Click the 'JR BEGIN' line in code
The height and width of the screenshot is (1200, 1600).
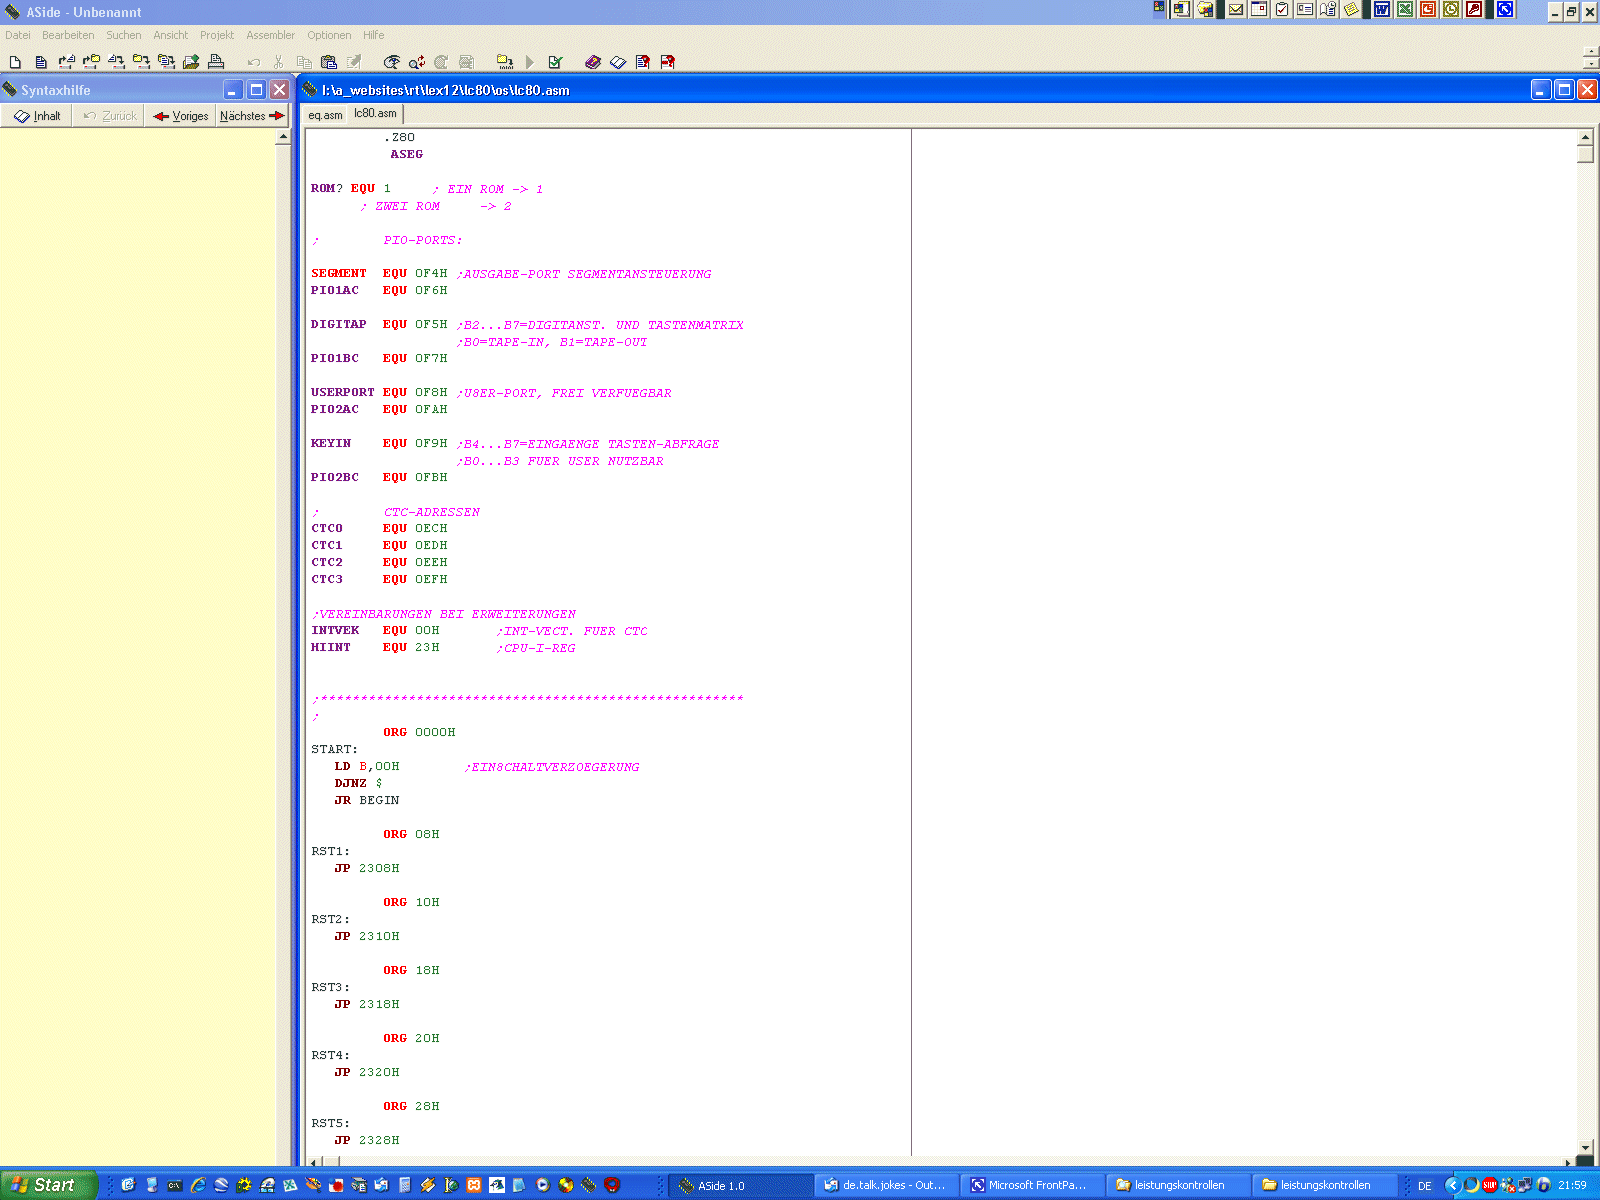pyautogui.click(x=367, y=801)
